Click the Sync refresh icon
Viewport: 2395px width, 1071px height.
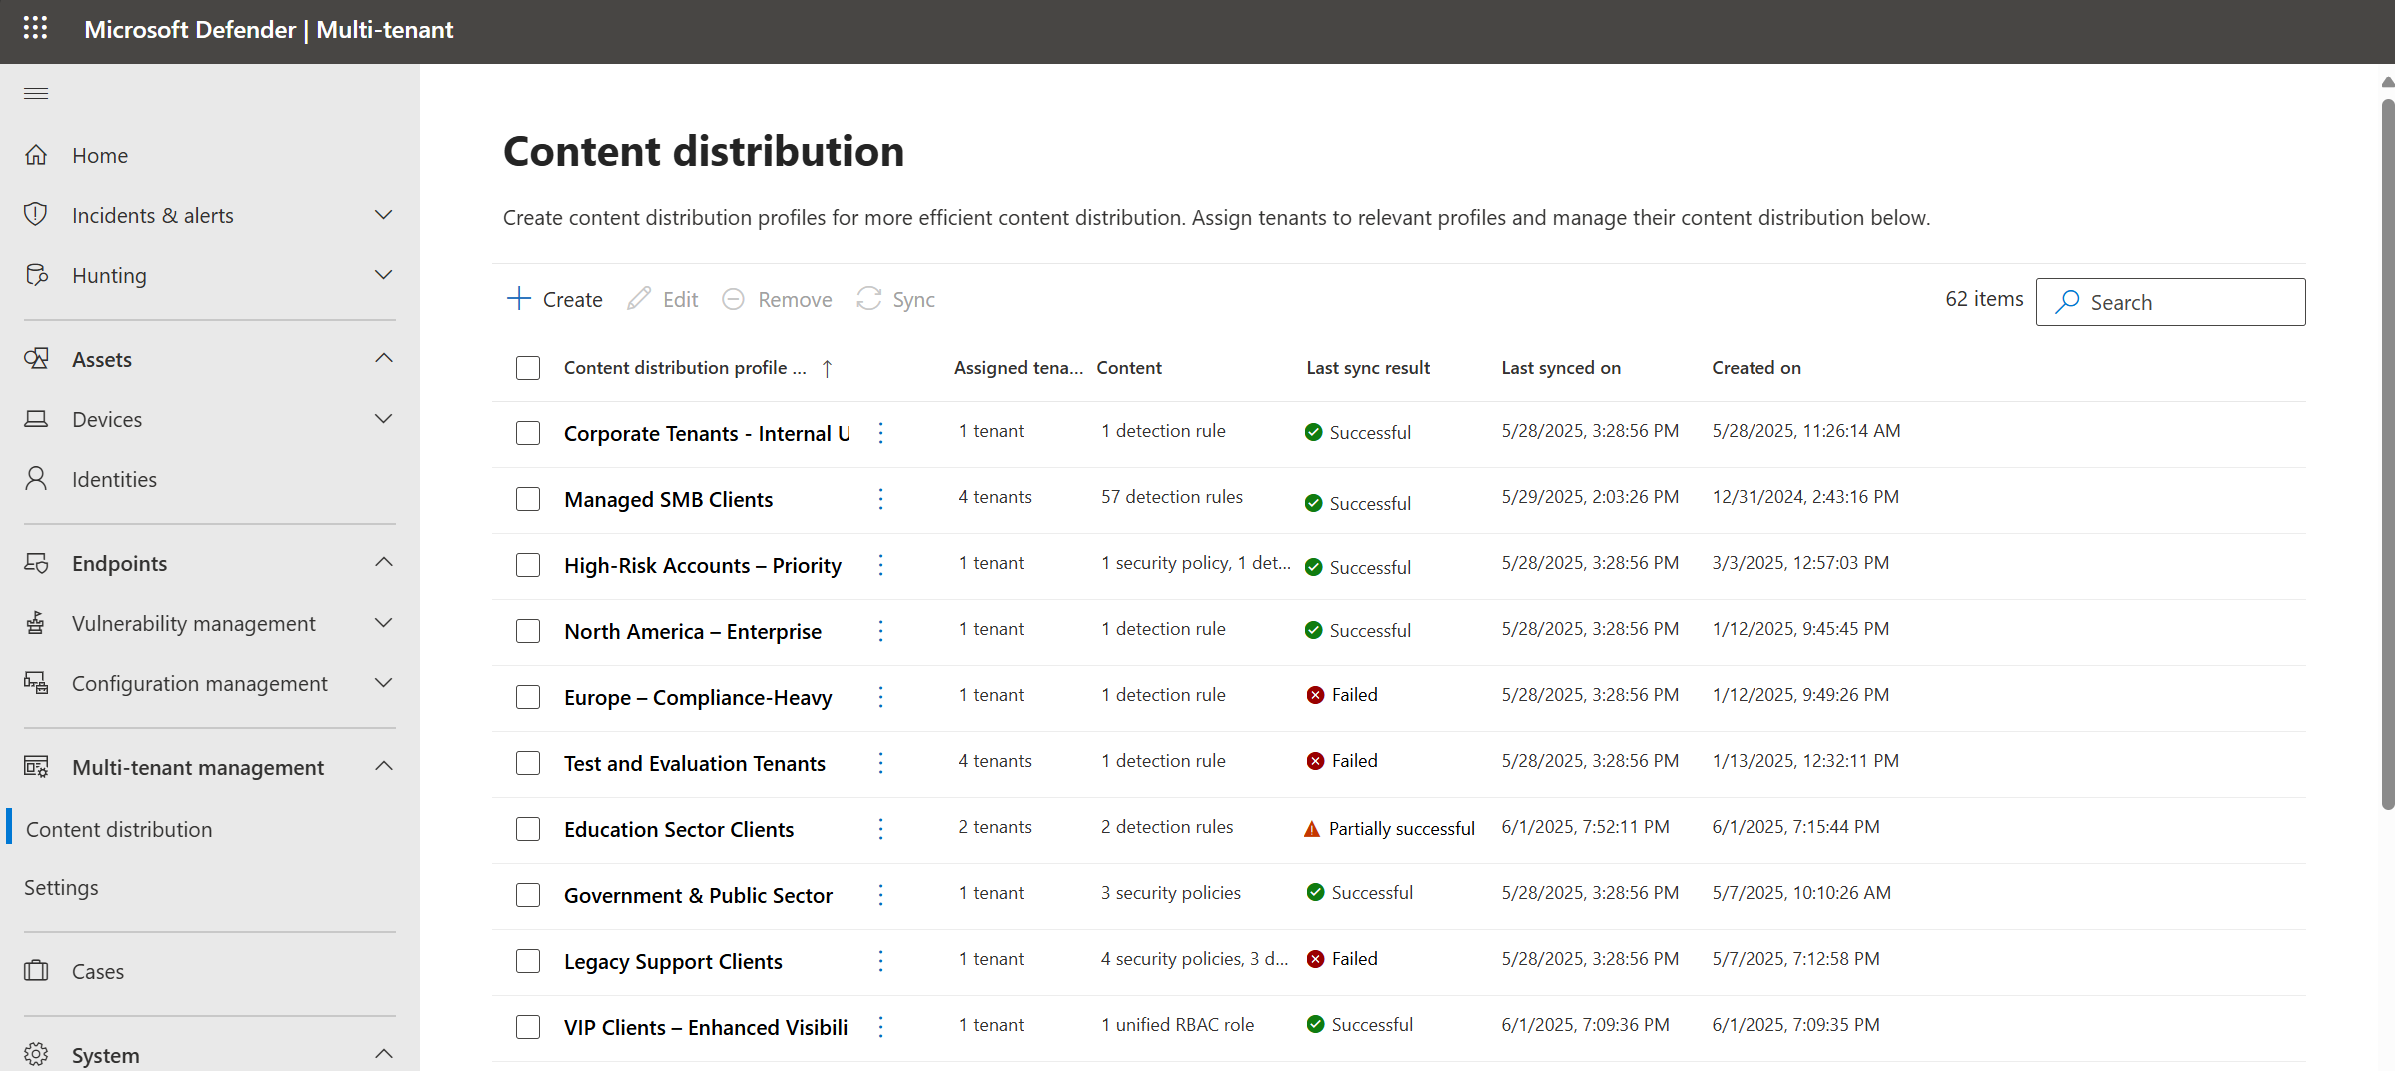click(x=868, y=298)
